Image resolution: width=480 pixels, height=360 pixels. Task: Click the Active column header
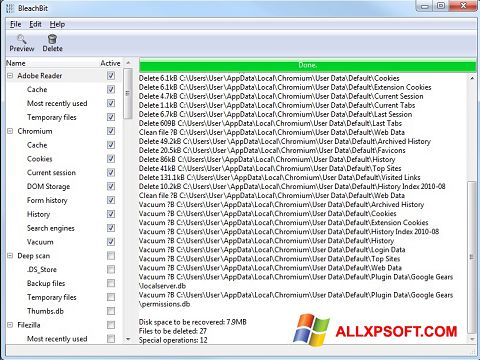coord(110,63)
